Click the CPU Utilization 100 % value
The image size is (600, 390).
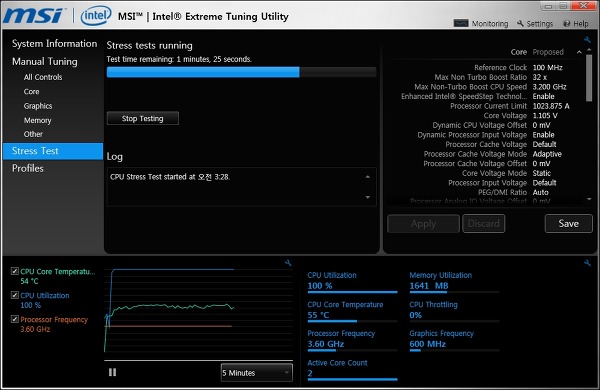pyautogui.click(x=320, y=286)
